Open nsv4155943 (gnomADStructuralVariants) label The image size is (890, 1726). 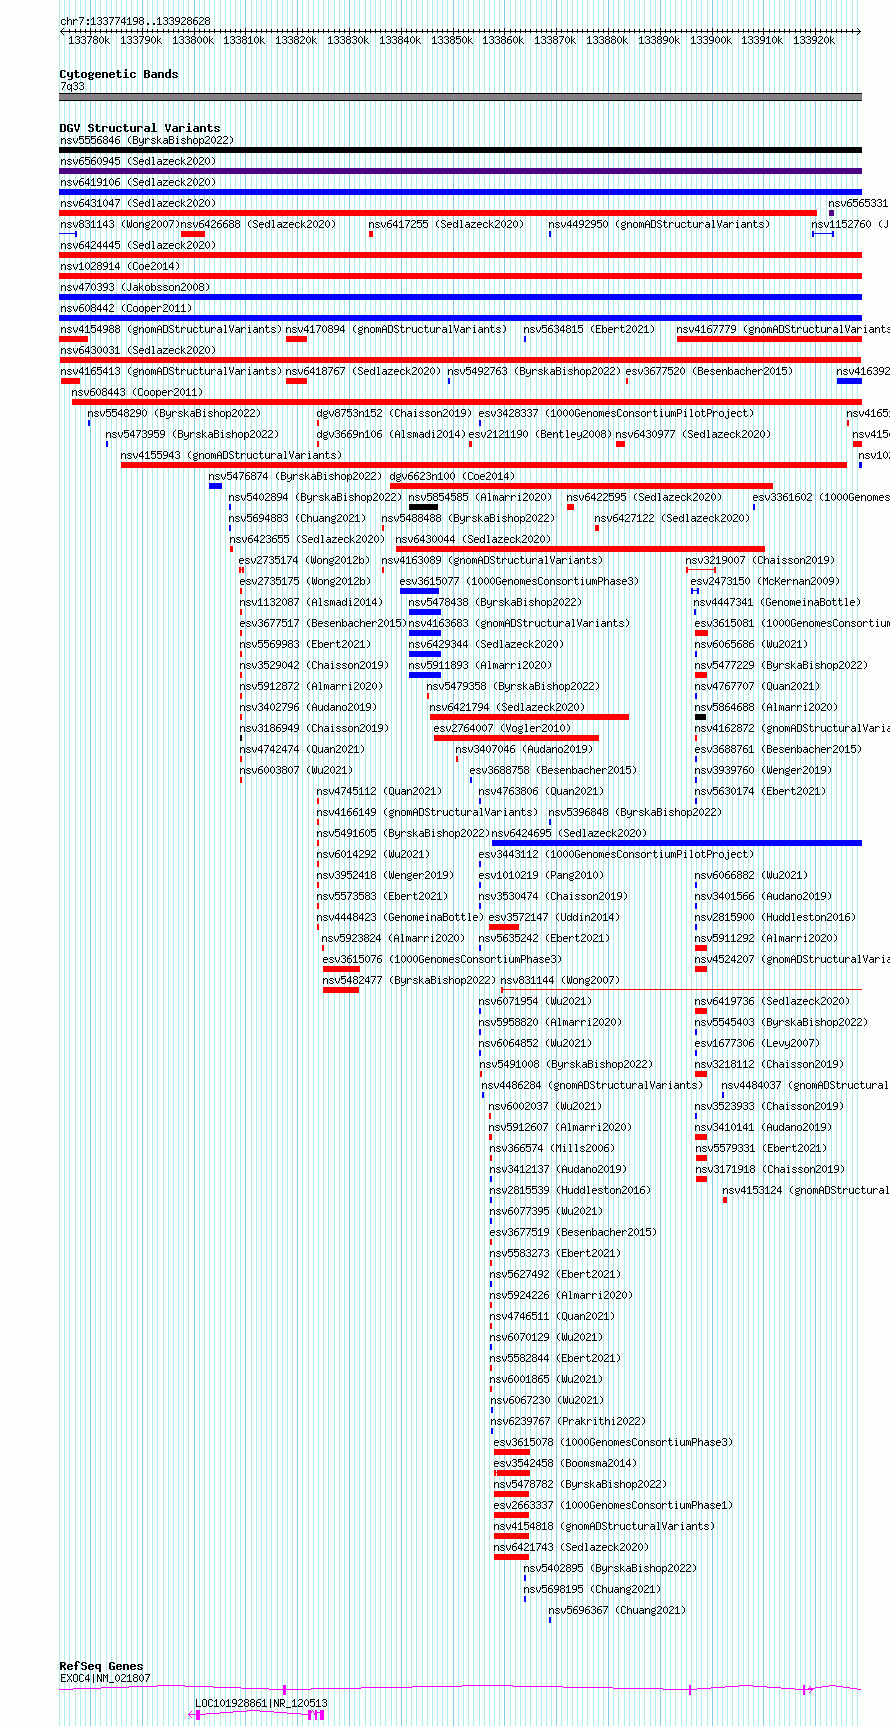[231, 455]
